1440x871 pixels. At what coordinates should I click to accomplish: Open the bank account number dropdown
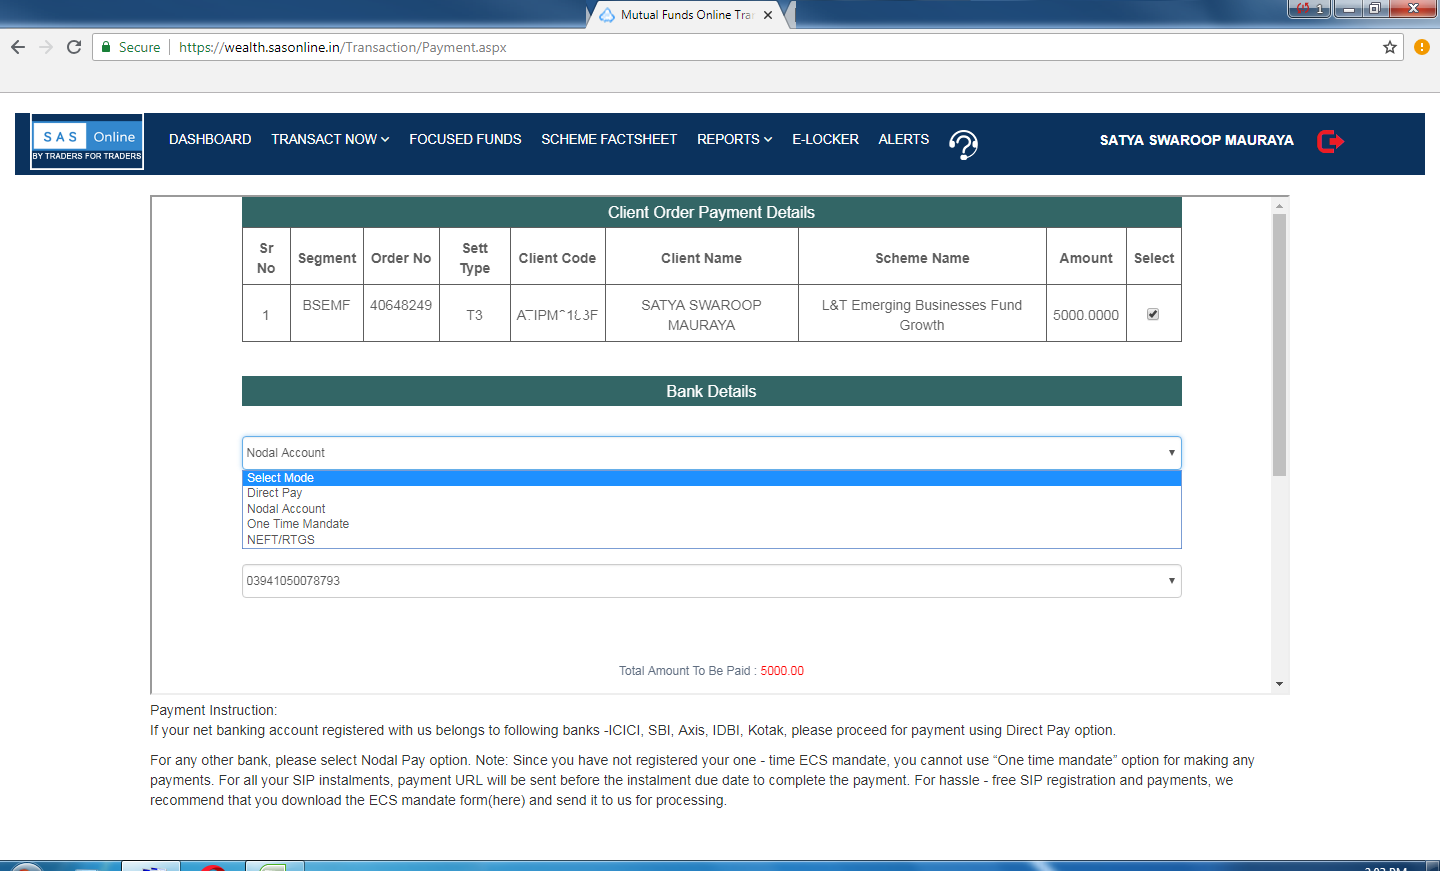(711, 581)
